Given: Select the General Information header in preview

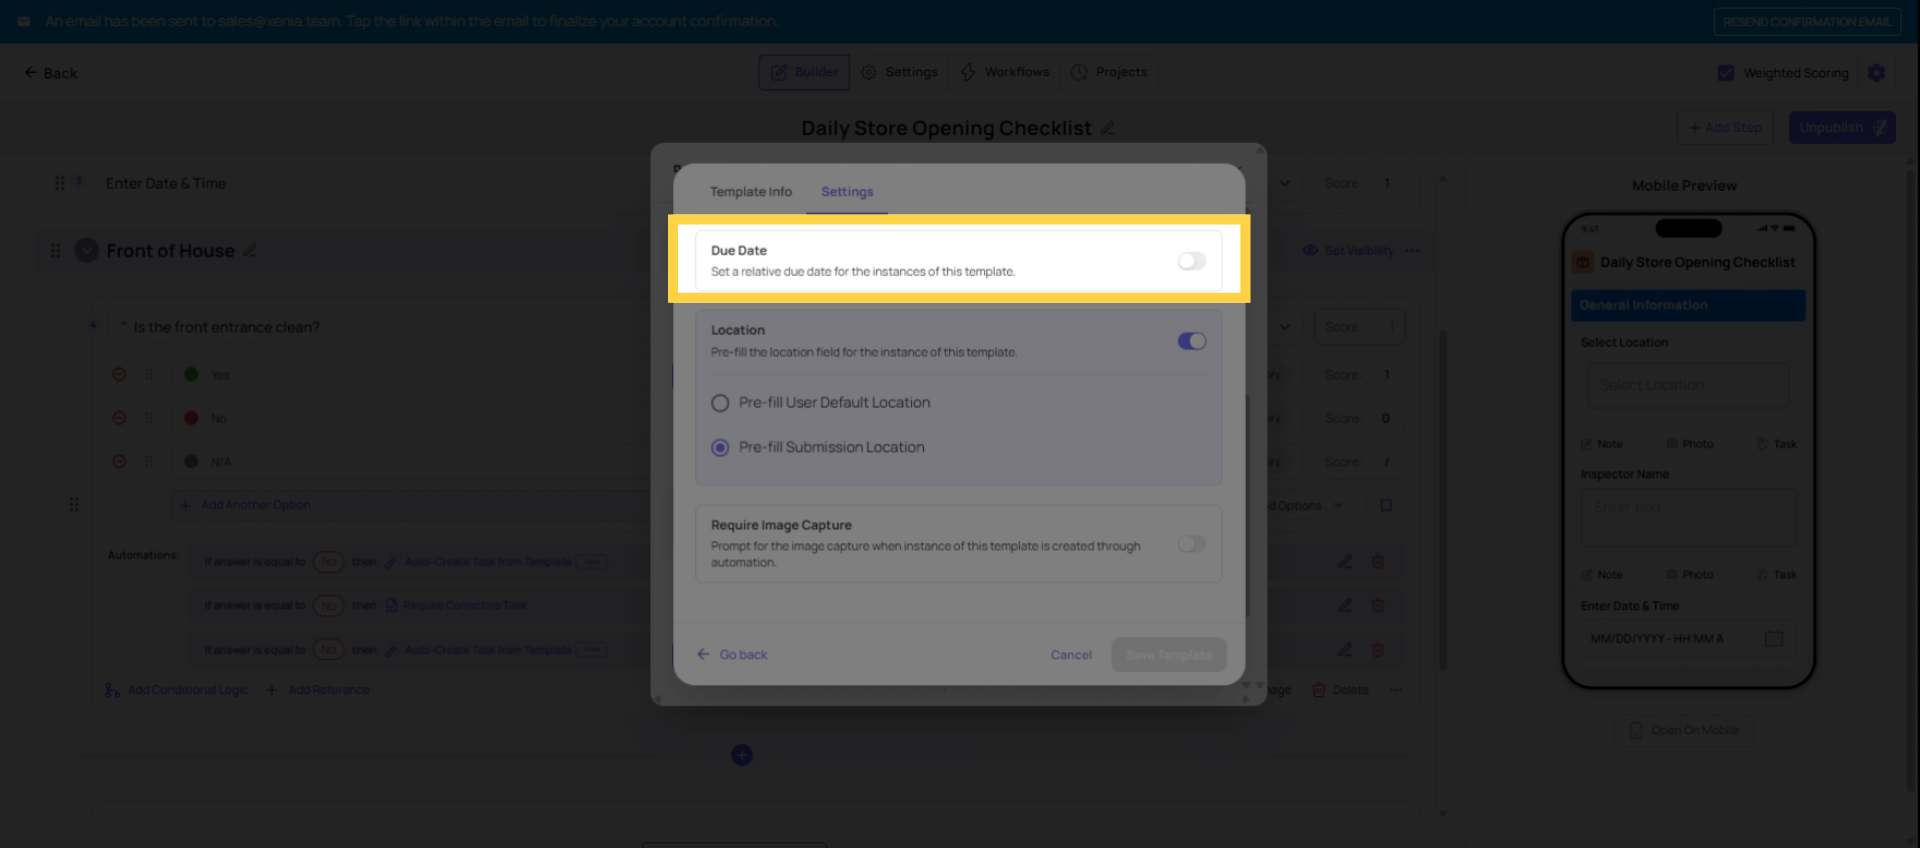Looking at the screenshot, I should coord(1688,305).
